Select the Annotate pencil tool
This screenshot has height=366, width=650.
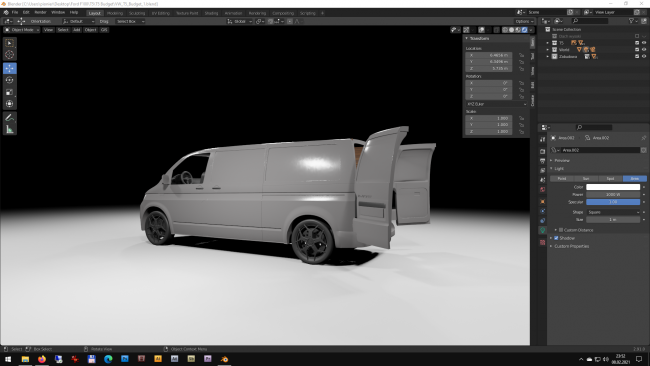10,118
